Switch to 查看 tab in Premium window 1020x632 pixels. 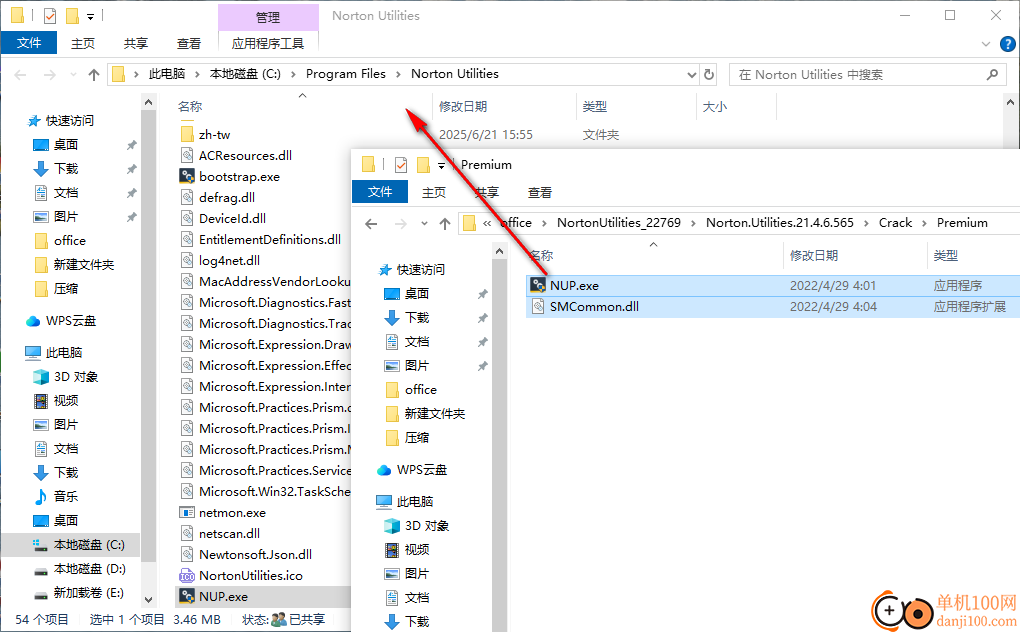(x=540, y=192)
